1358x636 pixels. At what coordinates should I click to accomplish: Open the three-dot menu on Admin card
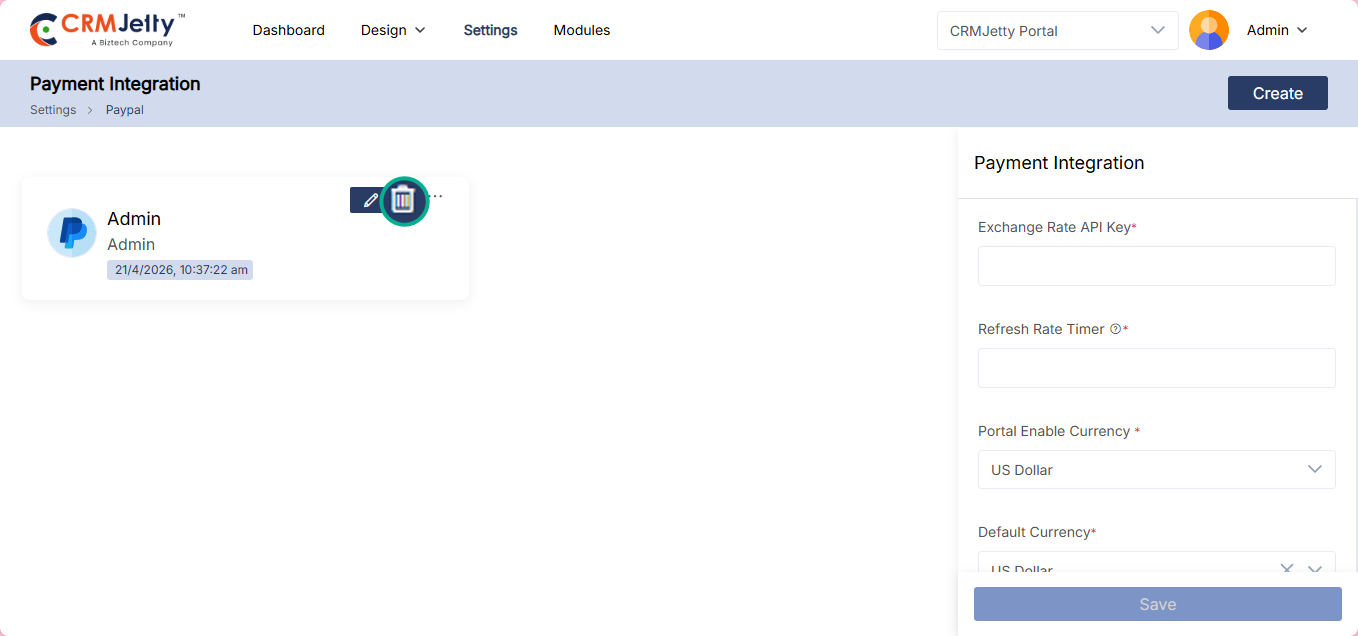coord(436,196)
